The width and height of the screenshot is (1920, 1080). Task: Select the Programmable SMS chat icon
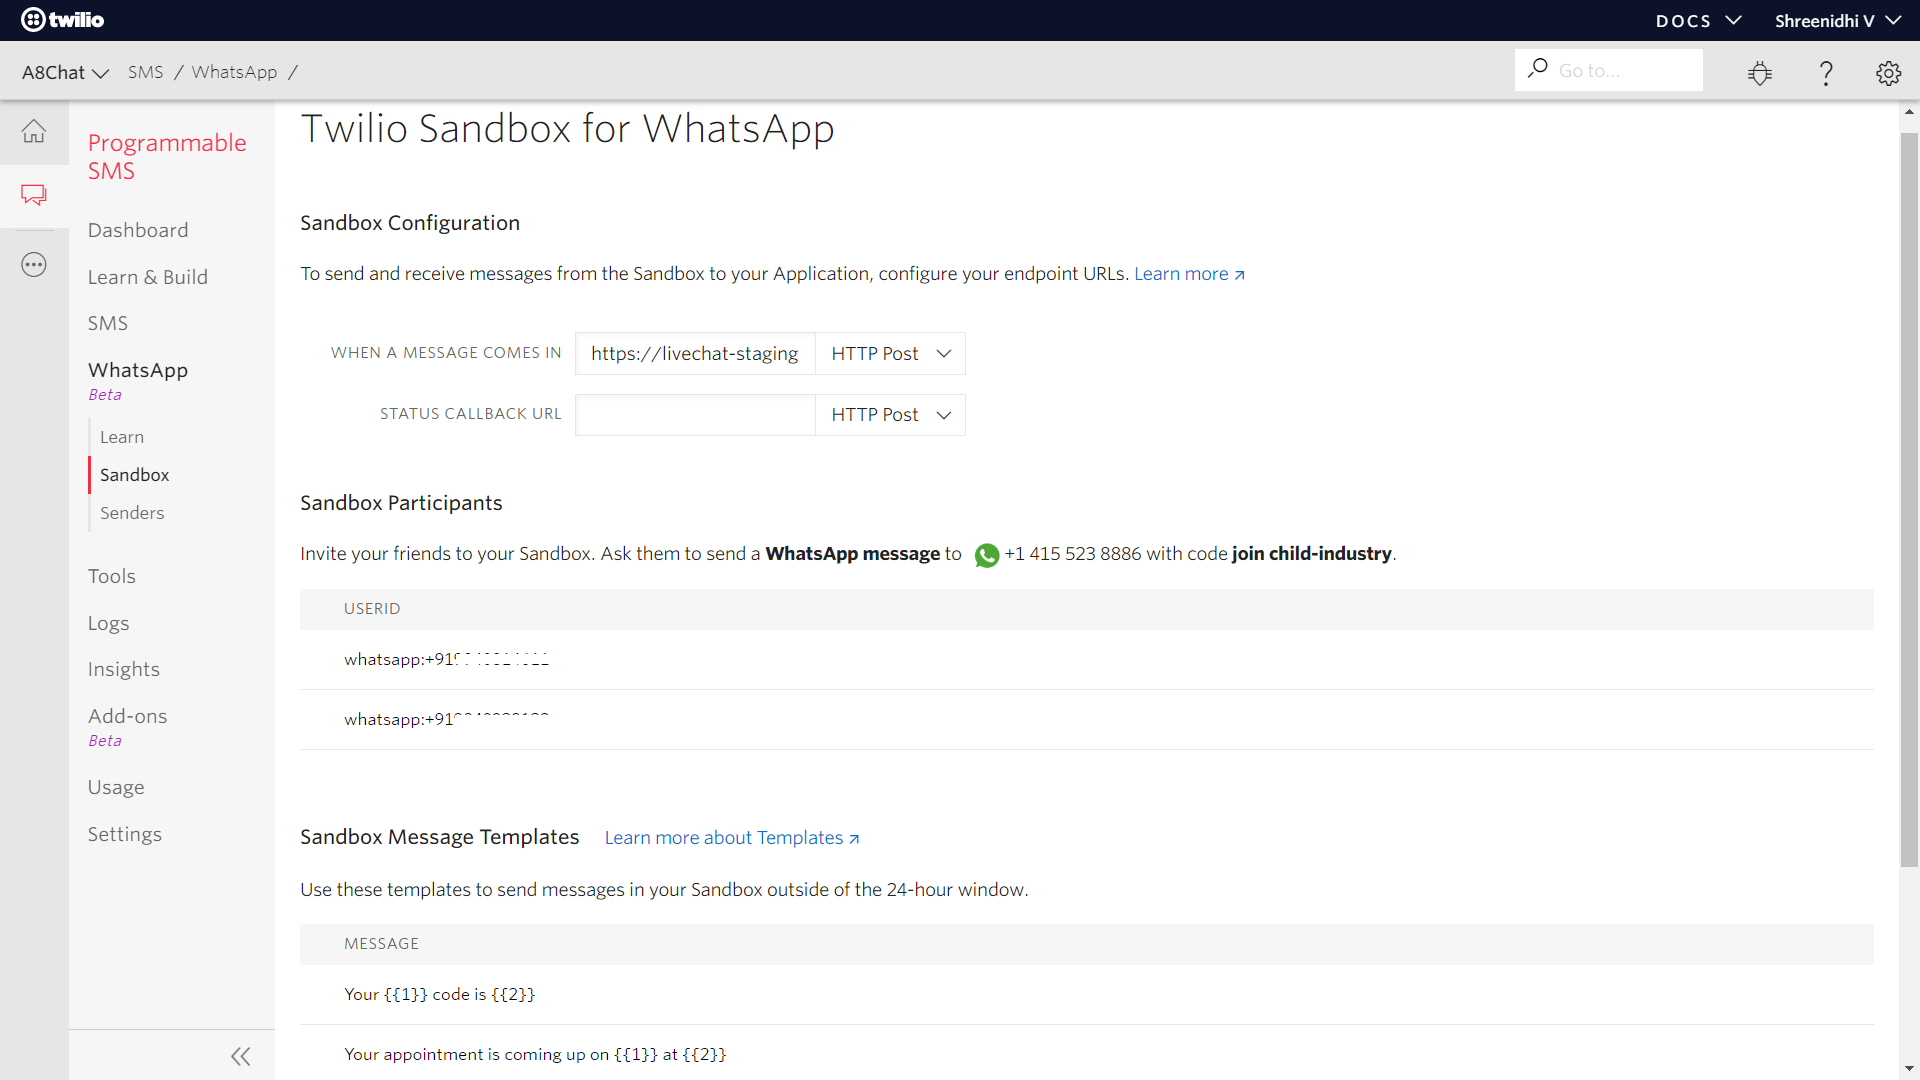(x=34, y=195)
